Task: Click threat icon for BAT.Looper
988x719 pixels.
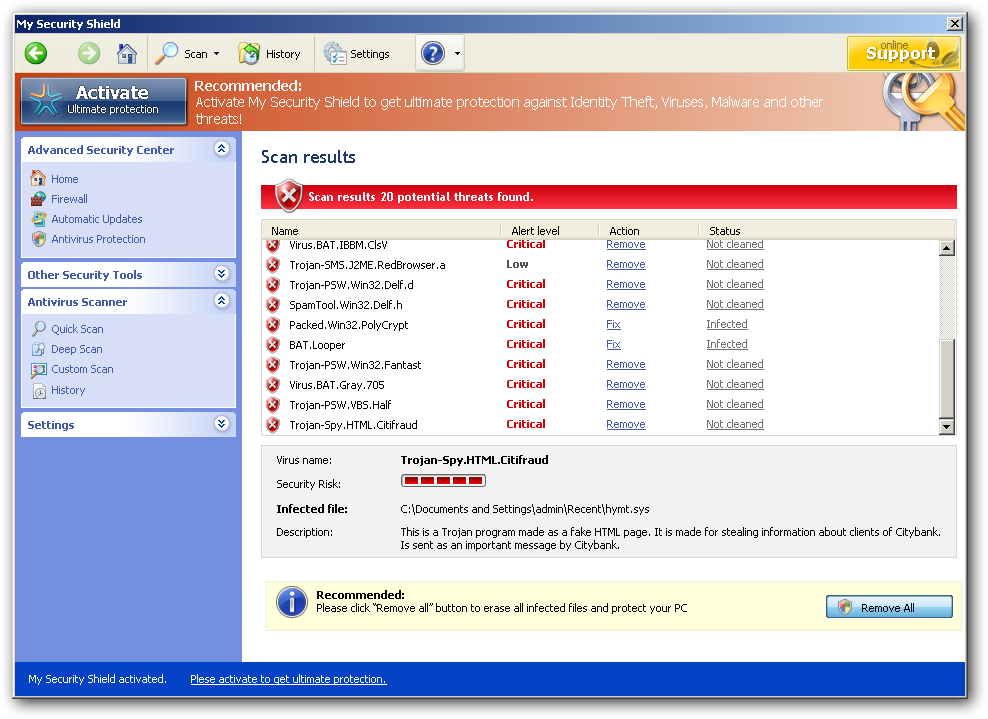Action: click(273, 345)
